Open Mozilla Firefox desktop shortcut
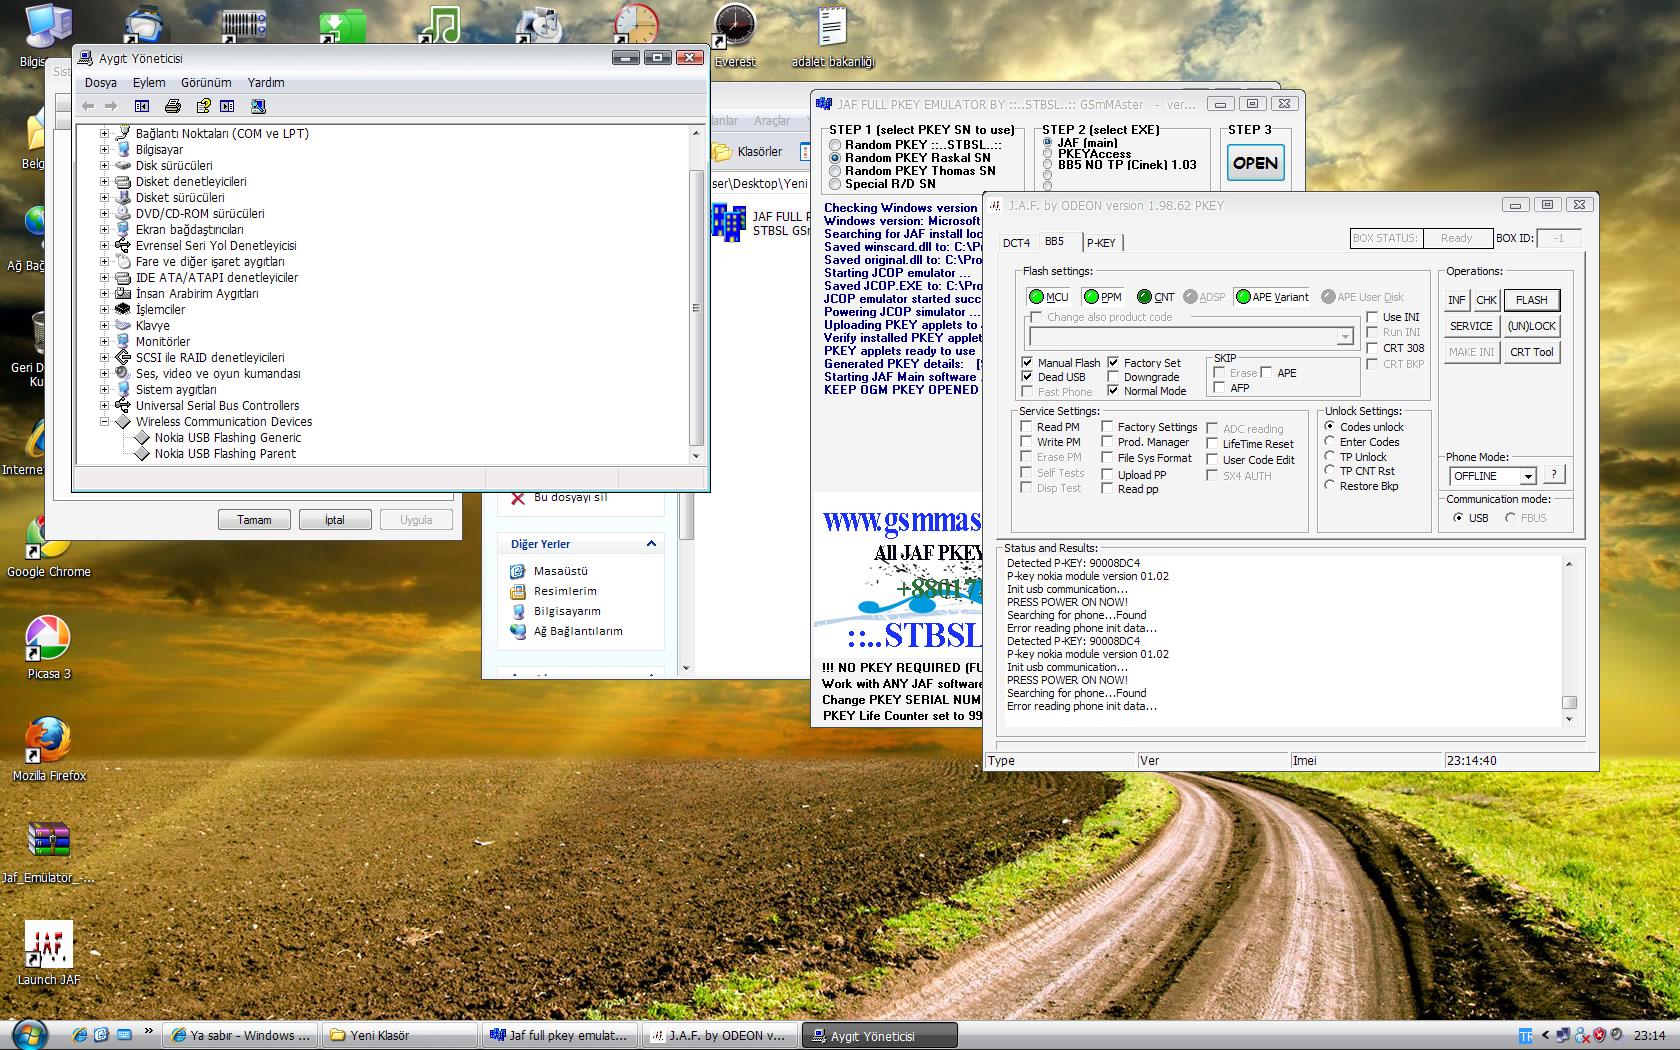 (x=48, y=750)
